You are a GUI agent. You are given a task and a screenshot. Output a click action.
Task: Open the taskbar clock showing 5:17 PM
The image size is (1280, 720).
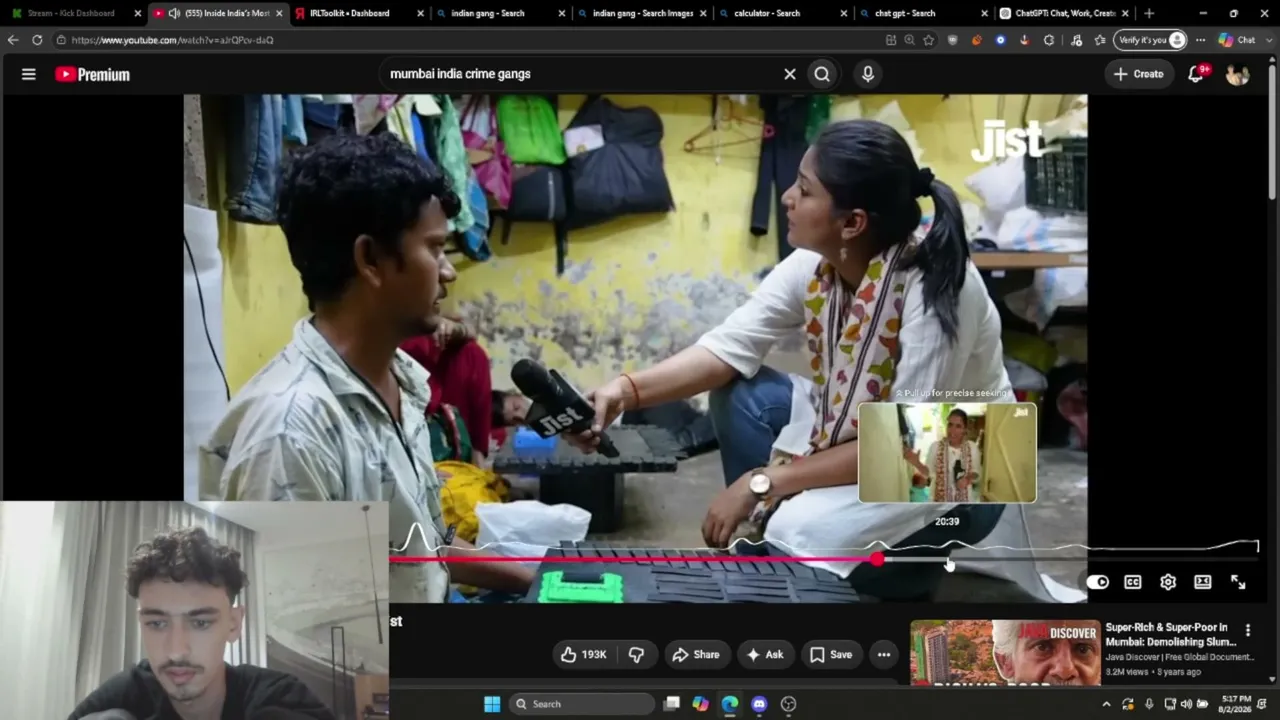[x=1236, y=704]
